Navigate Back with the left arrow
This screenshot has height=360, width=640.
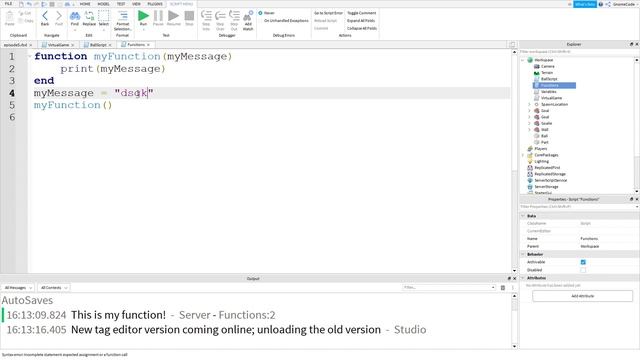pyautogui.click(x=45, y=16)
